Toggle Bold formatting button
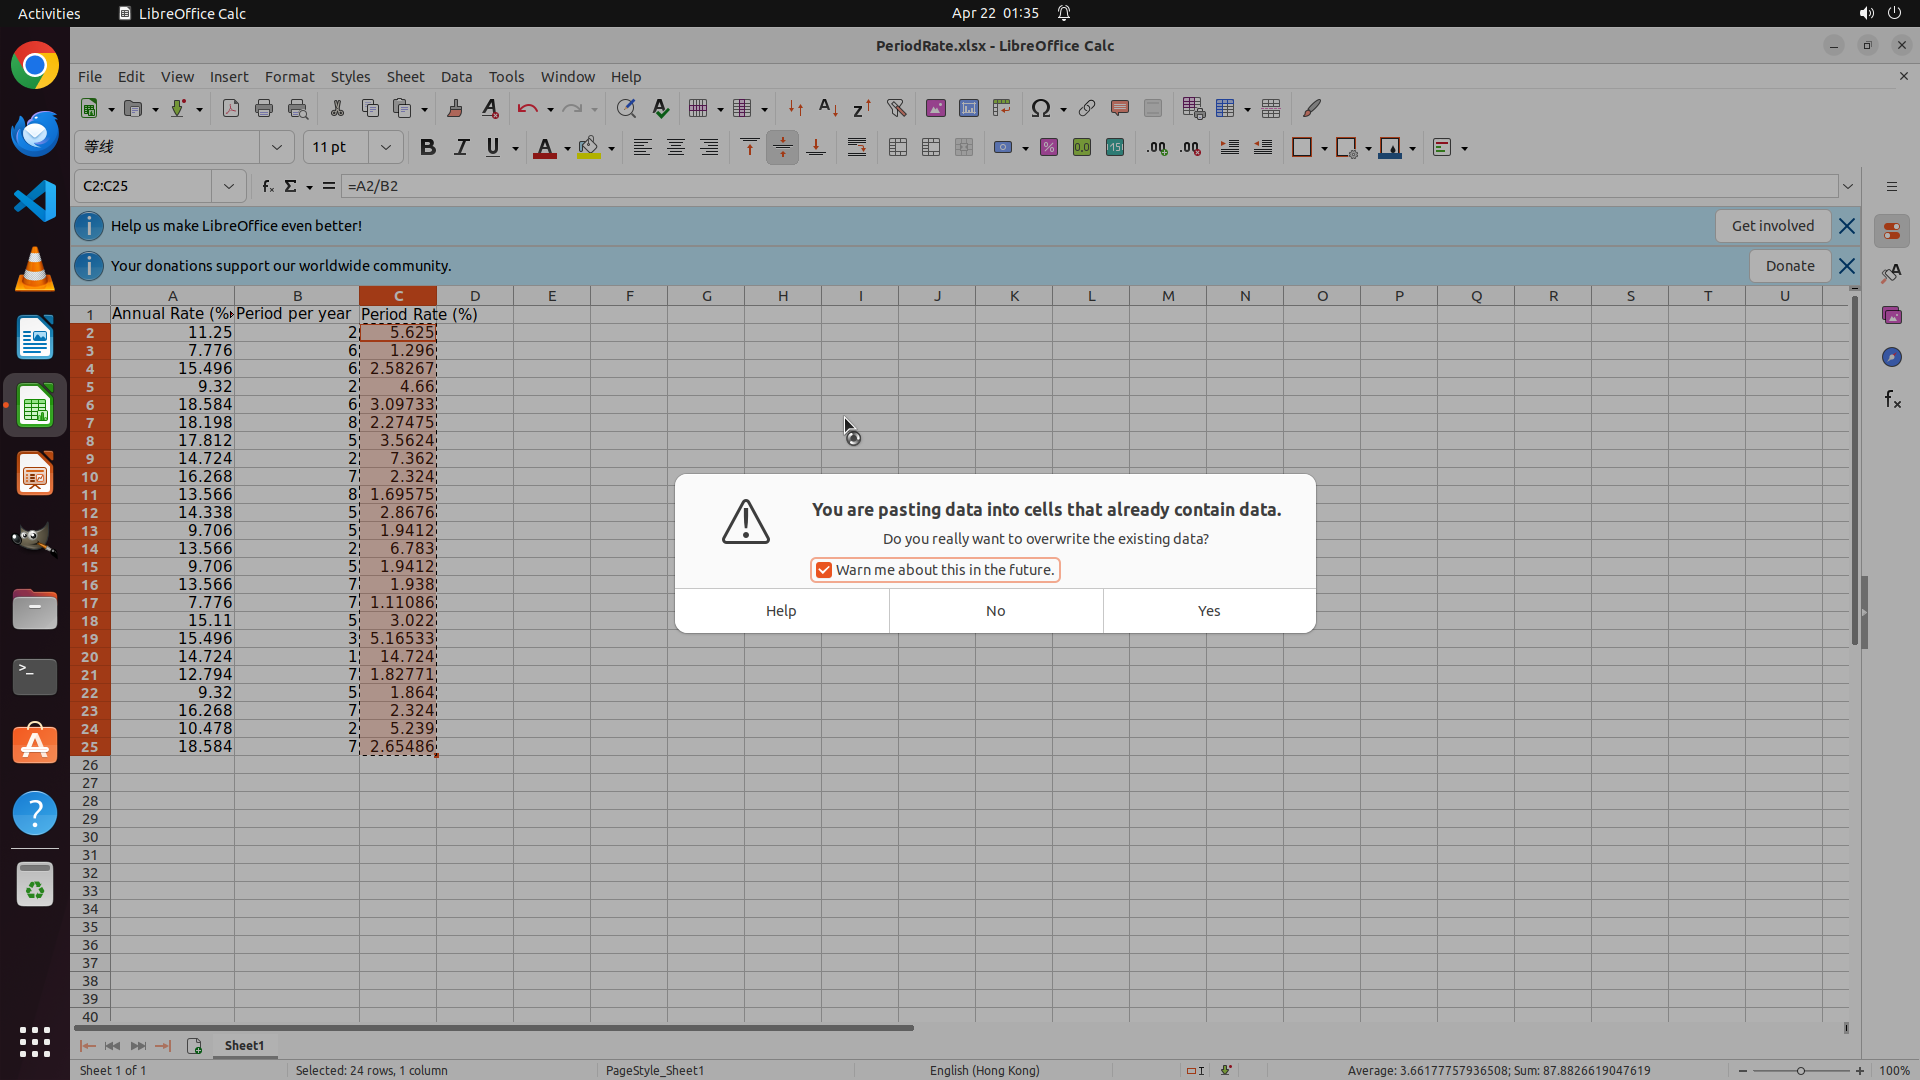Screen dimensions: 1920x1080 pos(428,147)
